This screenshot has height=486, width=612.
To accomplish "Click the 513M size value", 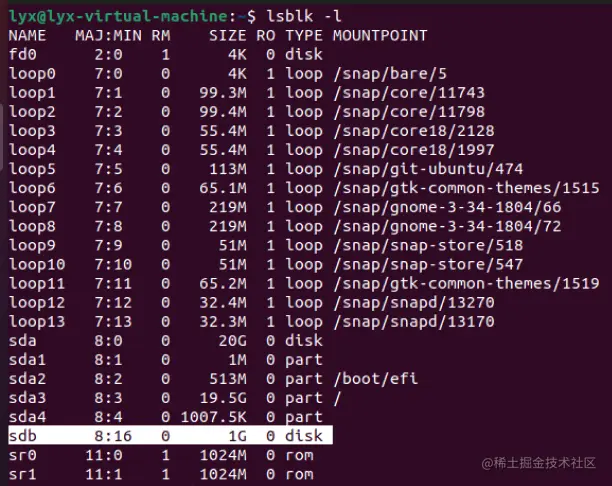I will point(228,379).
